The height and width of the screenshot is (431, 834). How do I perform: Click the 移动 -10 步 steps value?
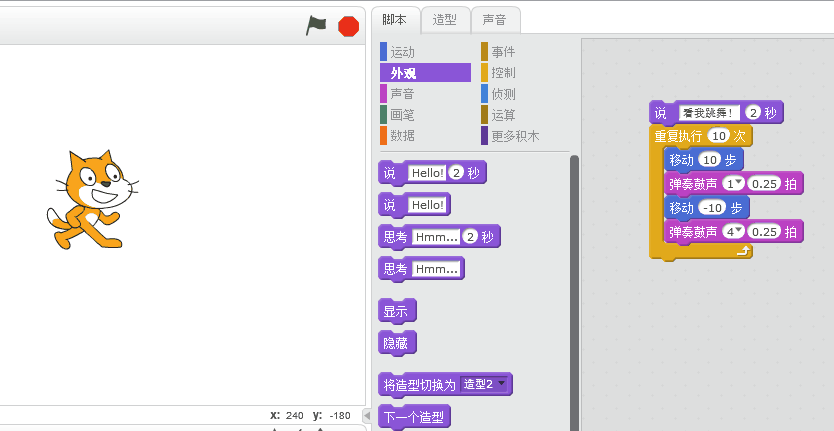pyautogui.click(x=711, y=208)
